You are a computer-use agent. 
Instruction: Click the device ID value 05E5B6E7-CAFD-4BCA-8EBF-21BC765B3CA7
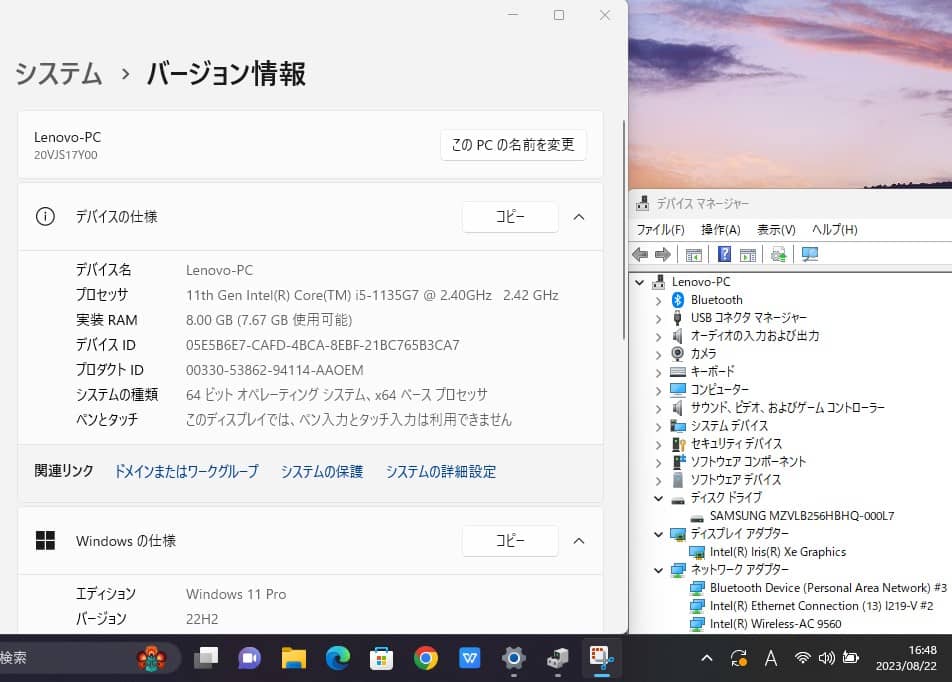point(322,346)
